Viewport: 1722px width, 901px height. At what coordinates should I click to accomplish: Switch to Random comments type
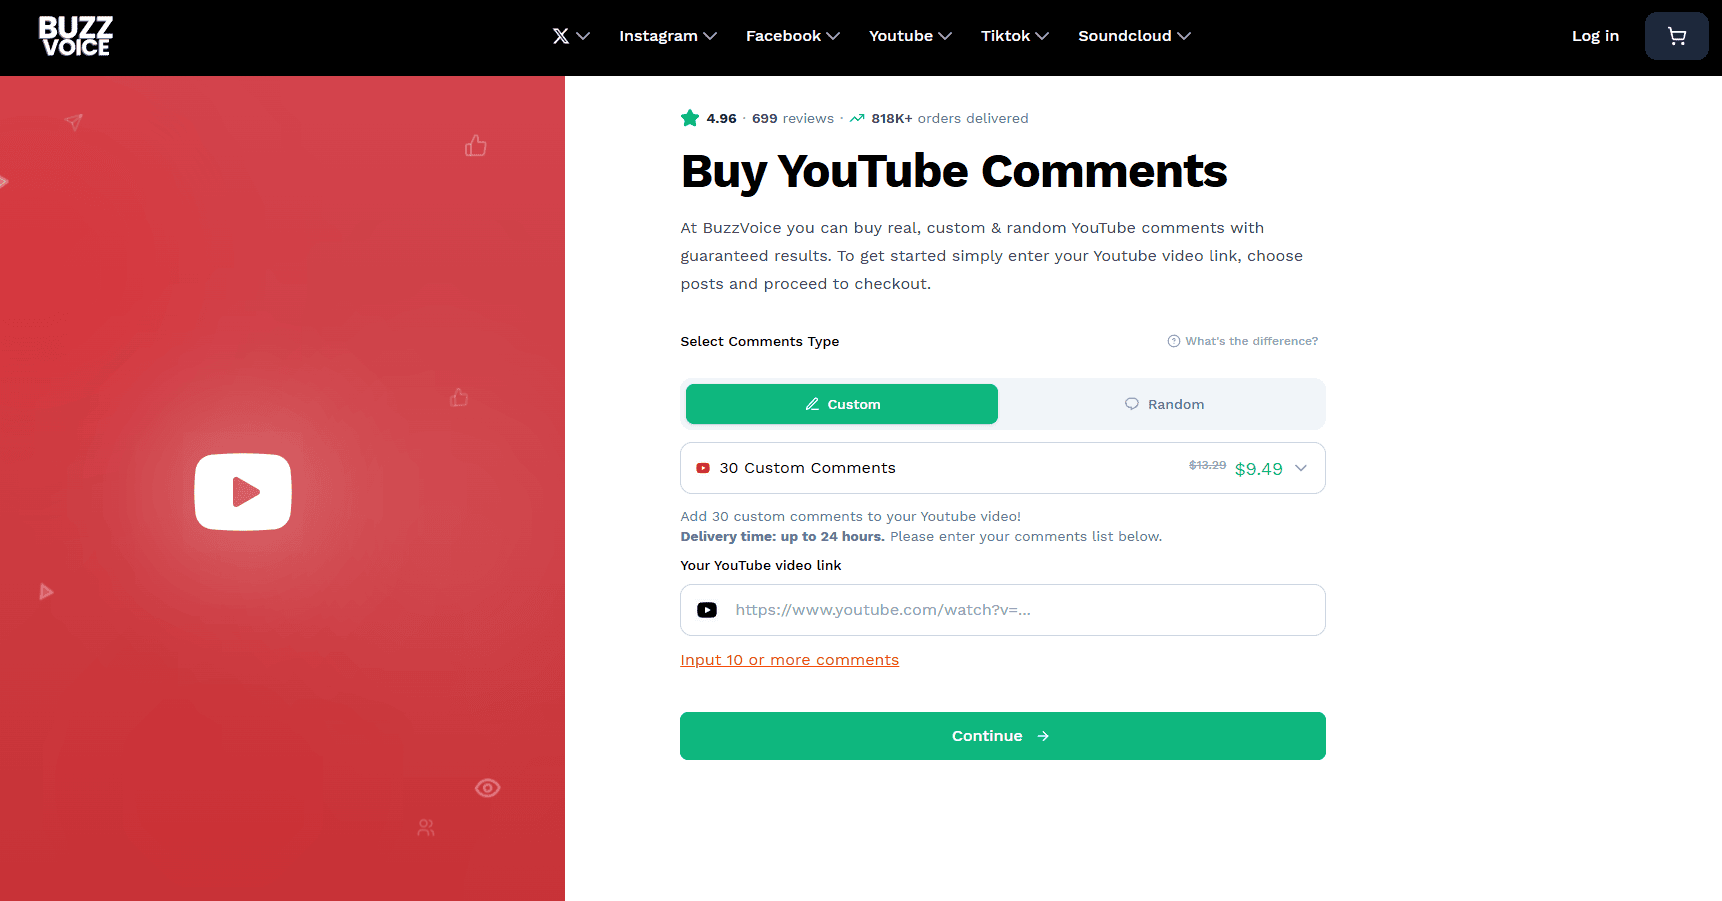pos(1164,404)
